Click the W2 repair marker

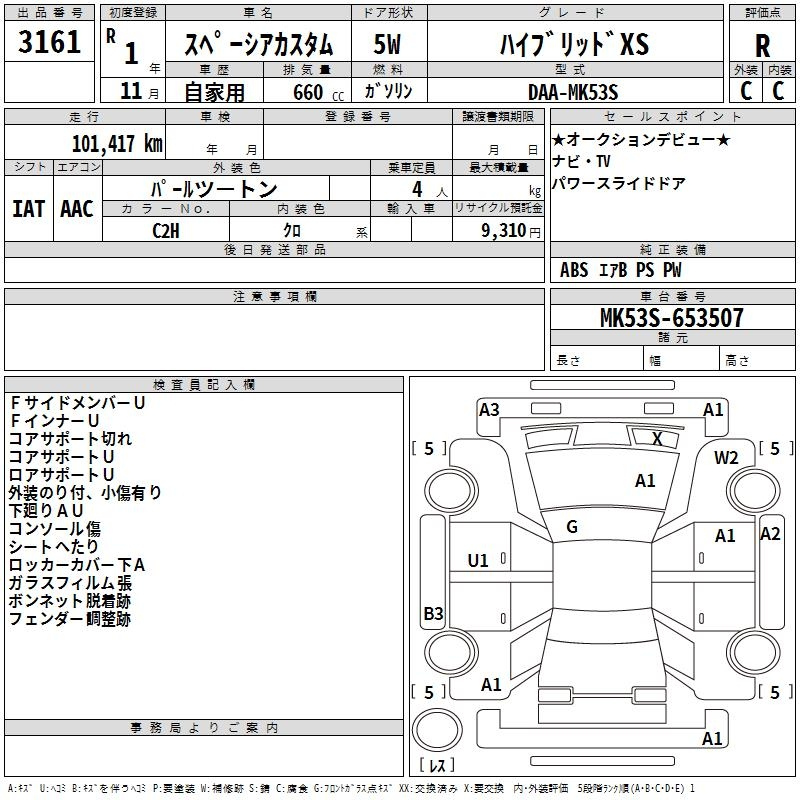[x=726, y=458]
